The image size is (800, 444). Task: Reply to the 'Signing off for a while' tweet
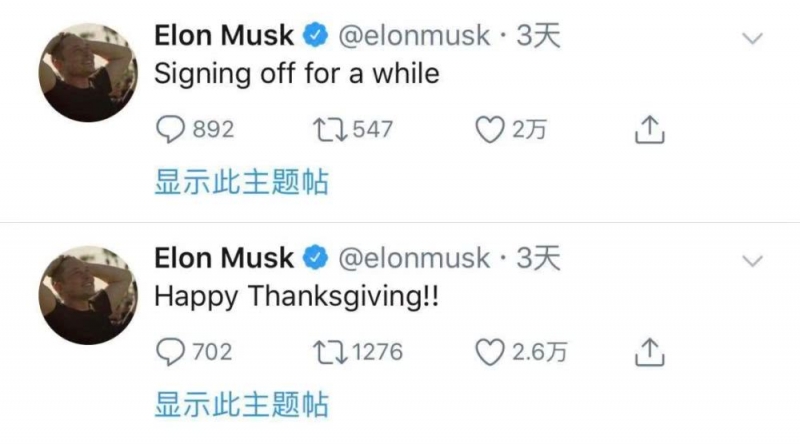pos(170,130)
